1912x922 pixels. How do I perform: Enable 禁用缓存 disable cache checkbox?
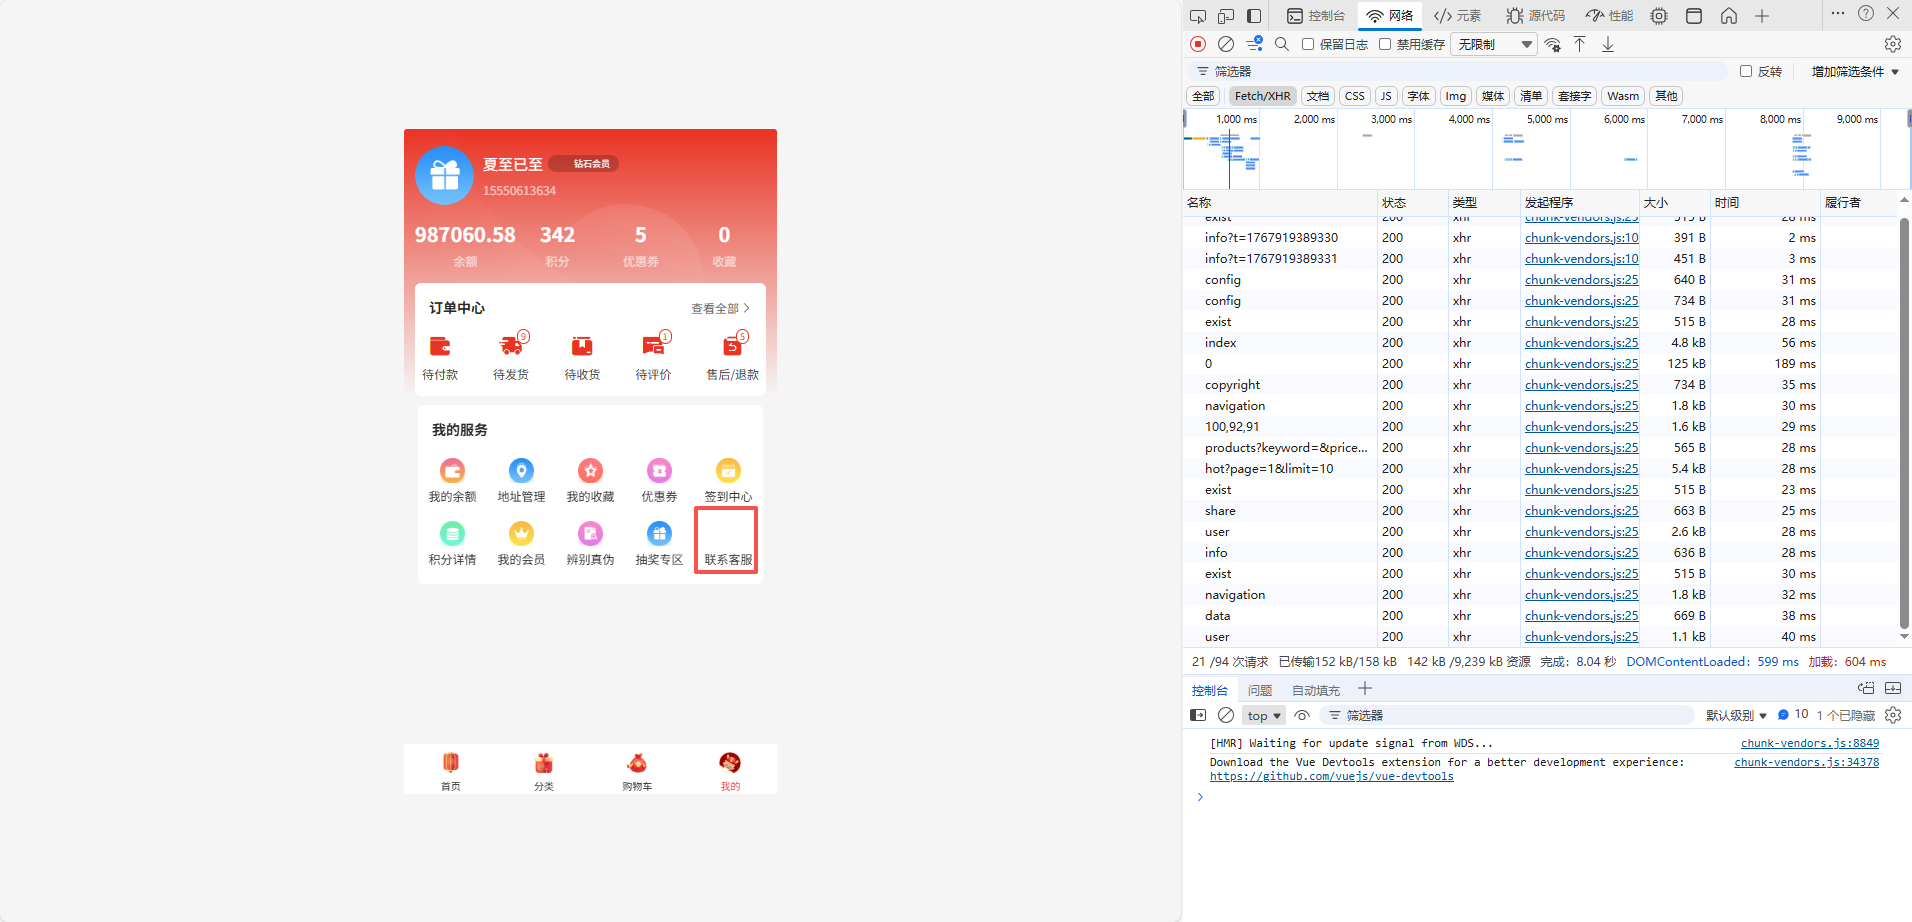tap(1385, 44)
